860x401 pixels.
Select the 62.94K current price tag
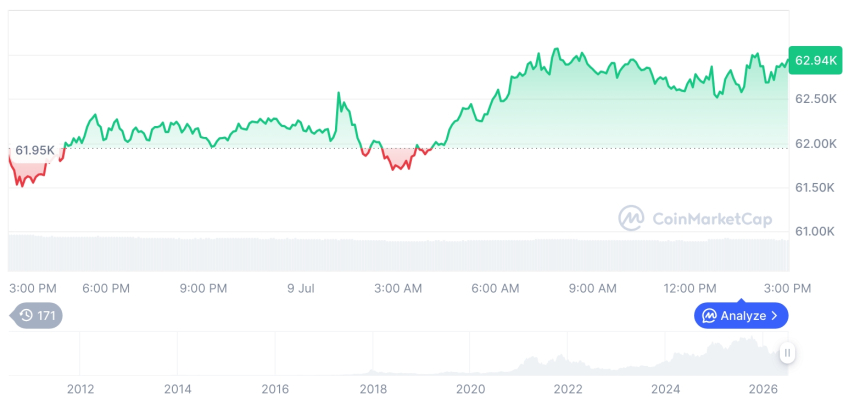tap(816, 60)
